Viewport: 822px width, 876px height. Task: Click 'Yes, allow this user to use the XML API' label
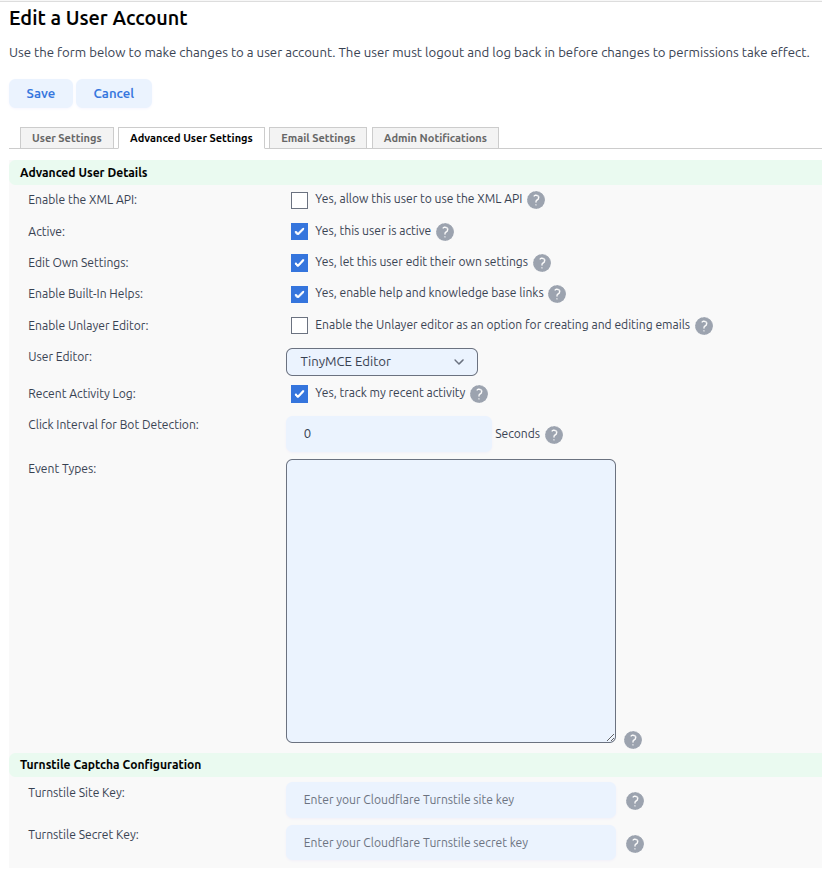click(x=419, y=199)
